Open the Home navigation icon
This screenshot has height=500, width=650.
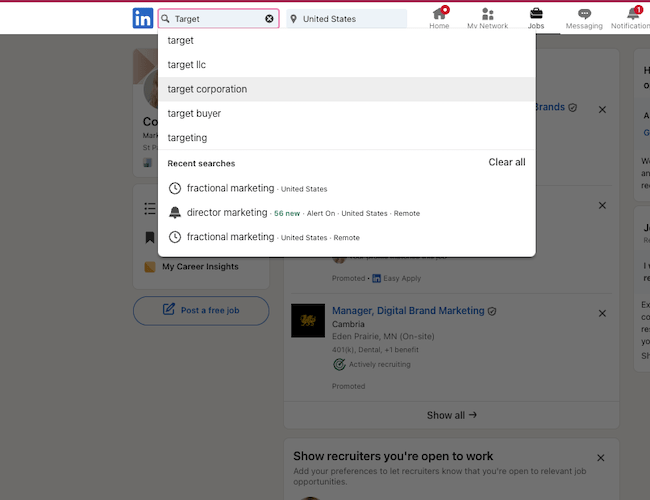click(x=439, y=18)
